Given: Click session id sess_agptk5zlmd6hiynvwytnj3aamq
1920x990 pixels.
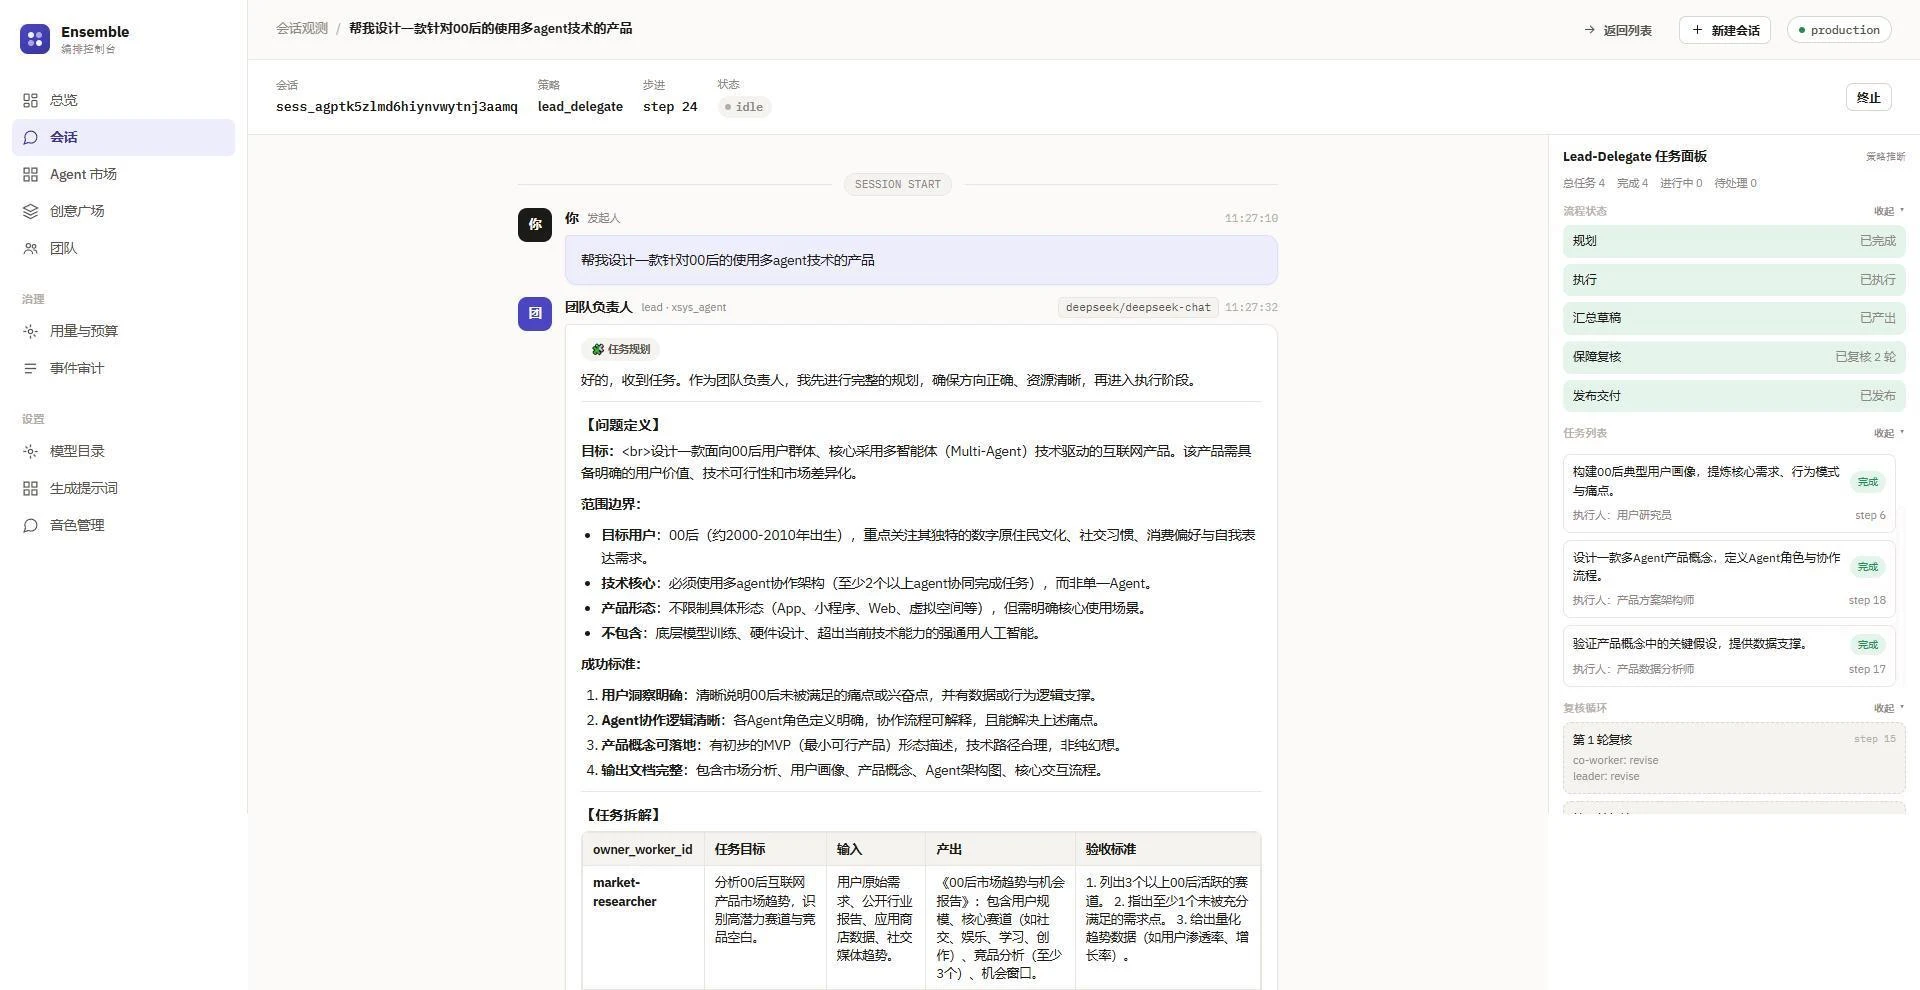Looking at the screenshot, I should point(397,107).
